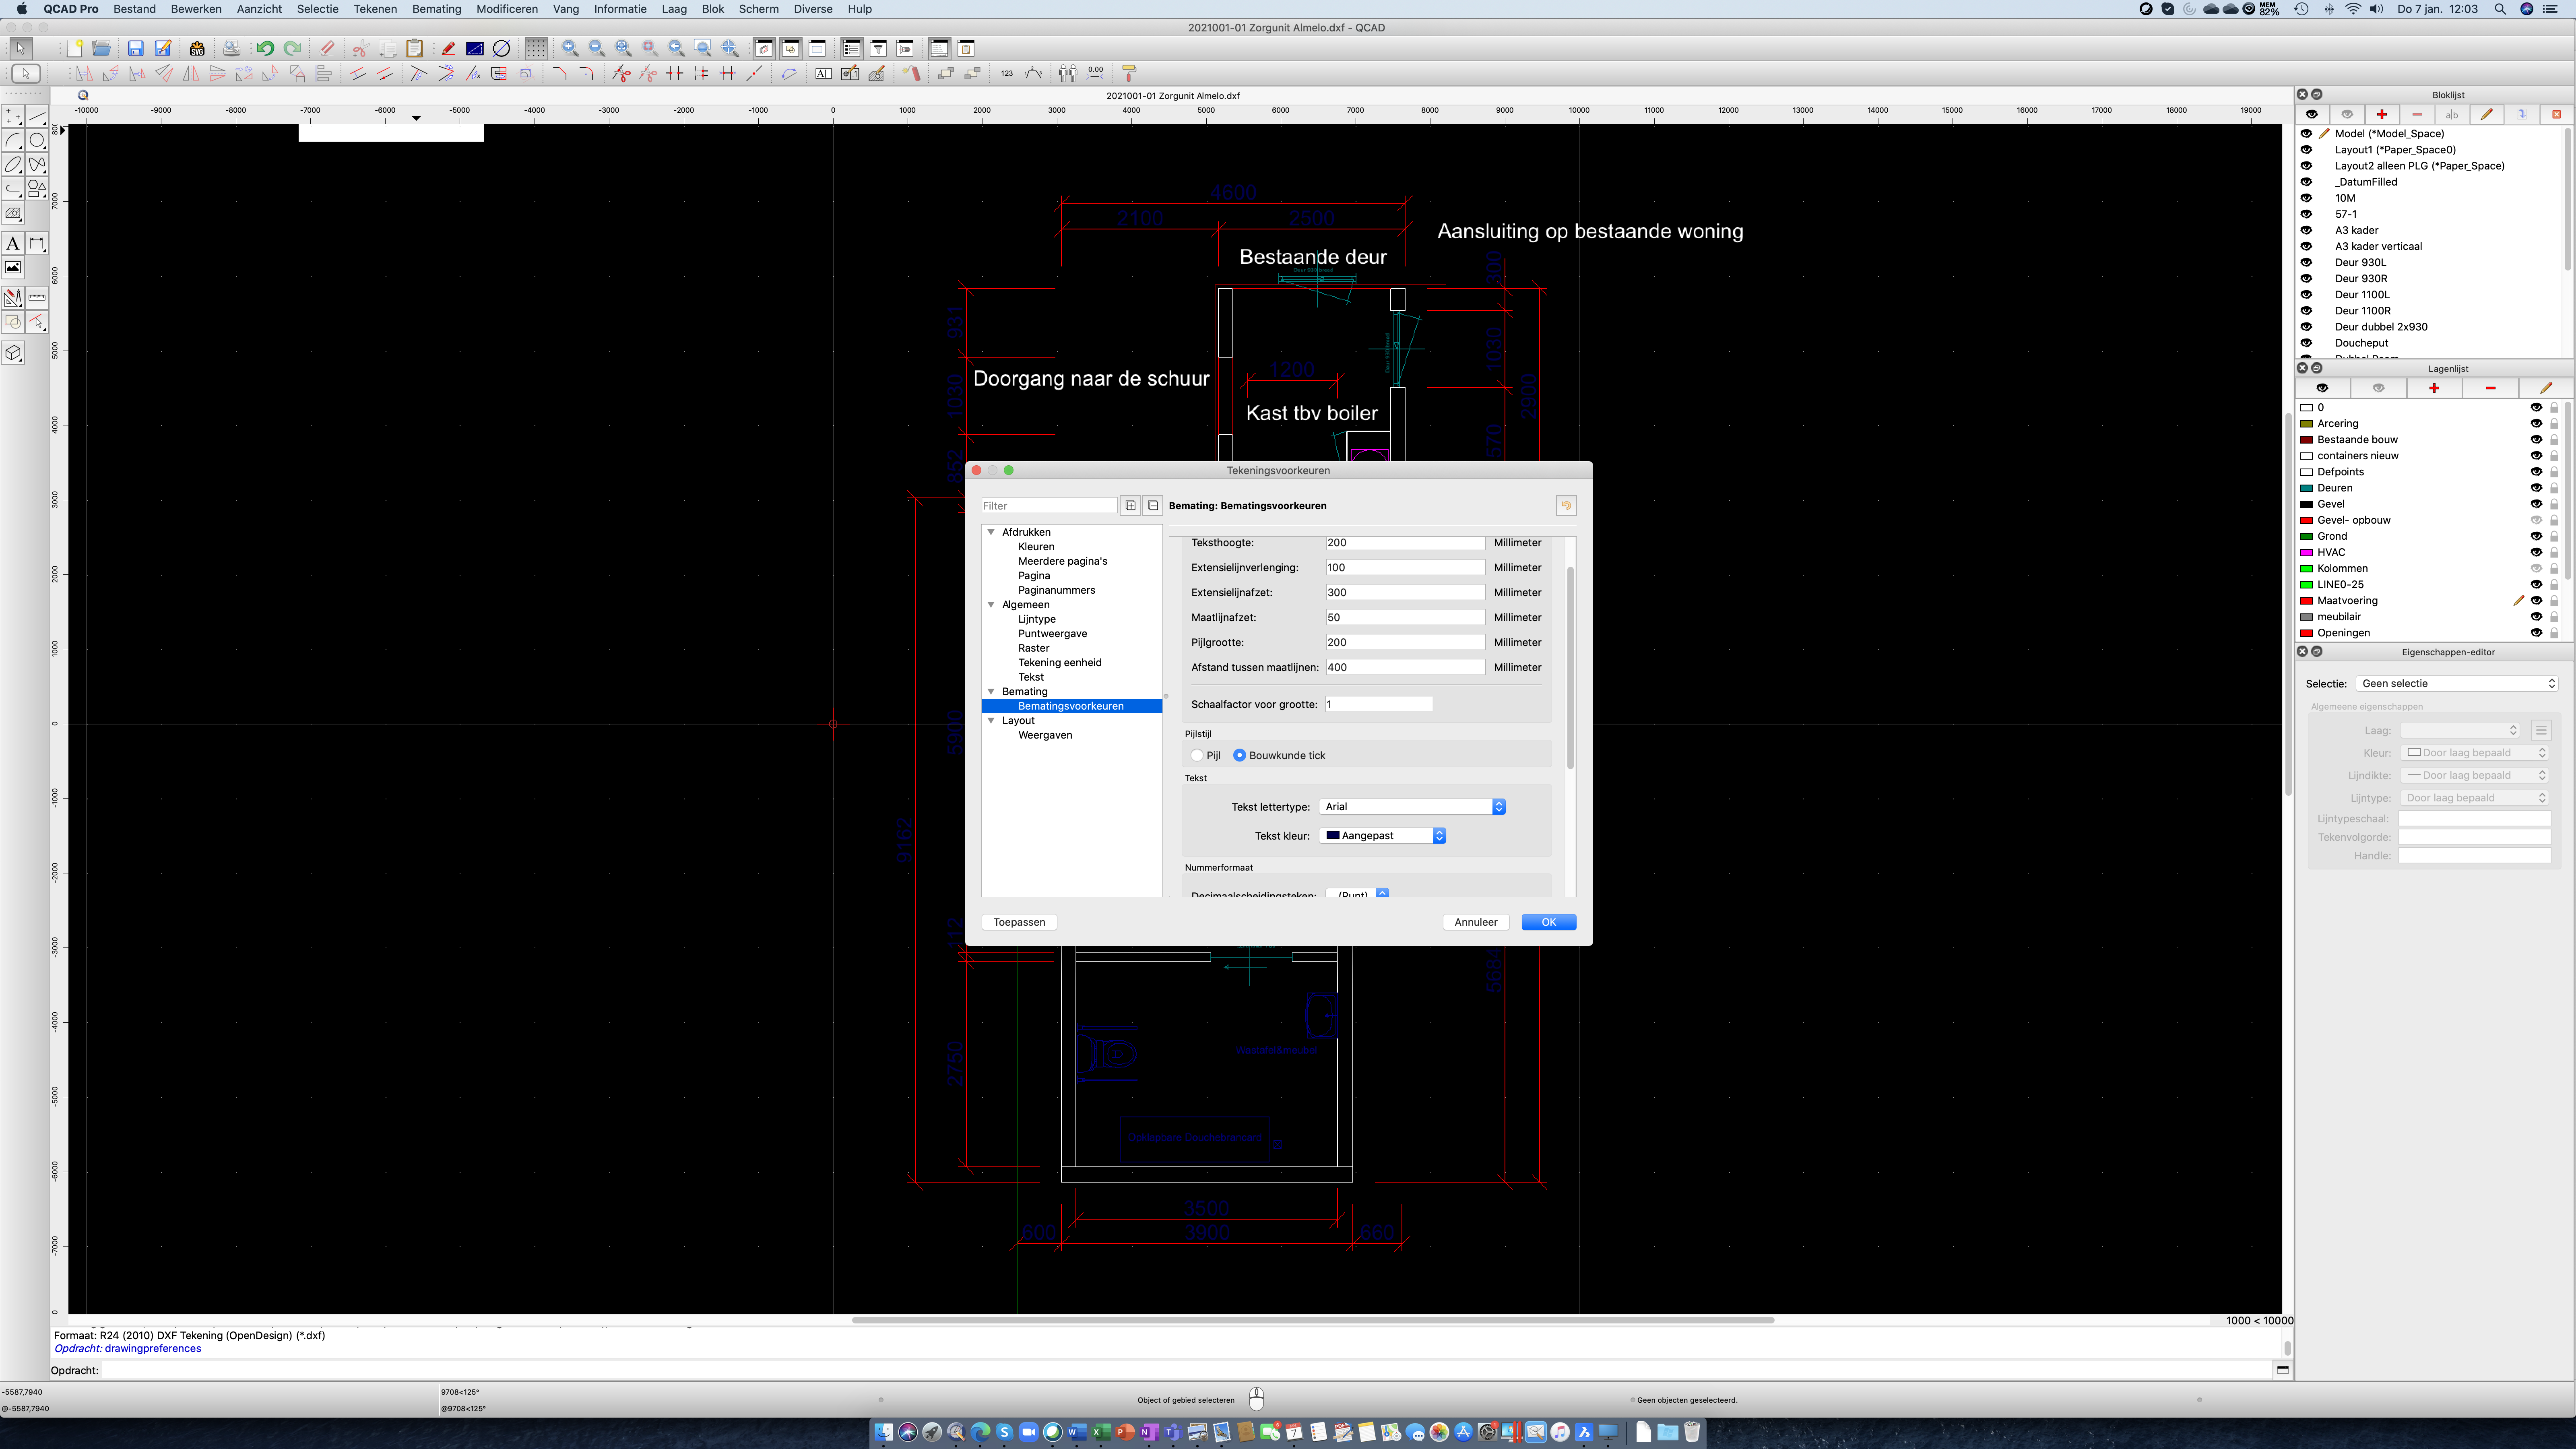Toggle lock on the HVAC layer
2576x1449 pixels.
[x=2554, y=552]
